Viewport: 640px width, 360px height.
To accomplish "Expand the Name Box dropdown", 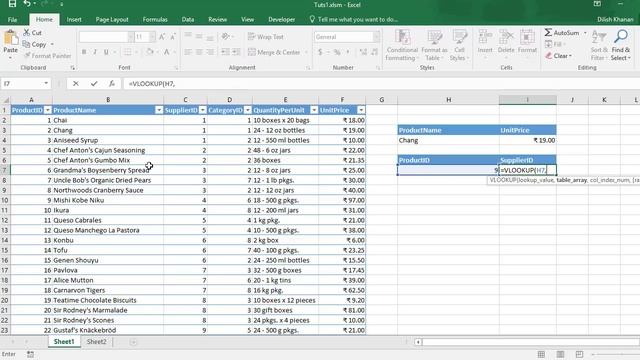I will pos(46,83).
